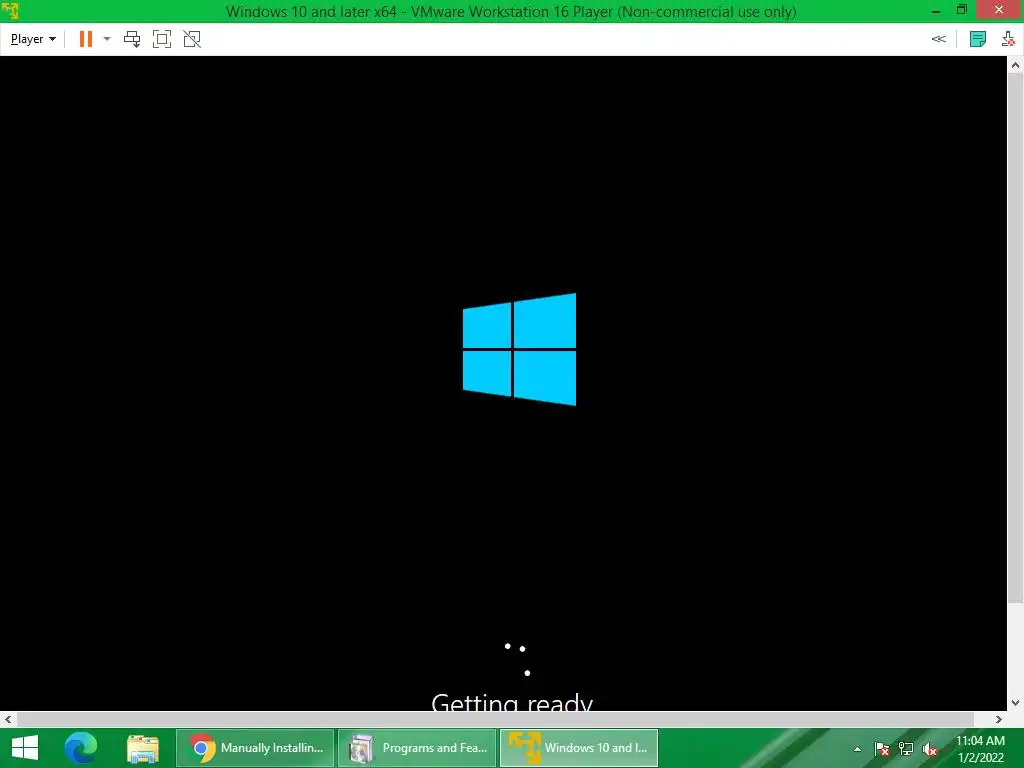Enter full screen mode

(x=162, y=39)
